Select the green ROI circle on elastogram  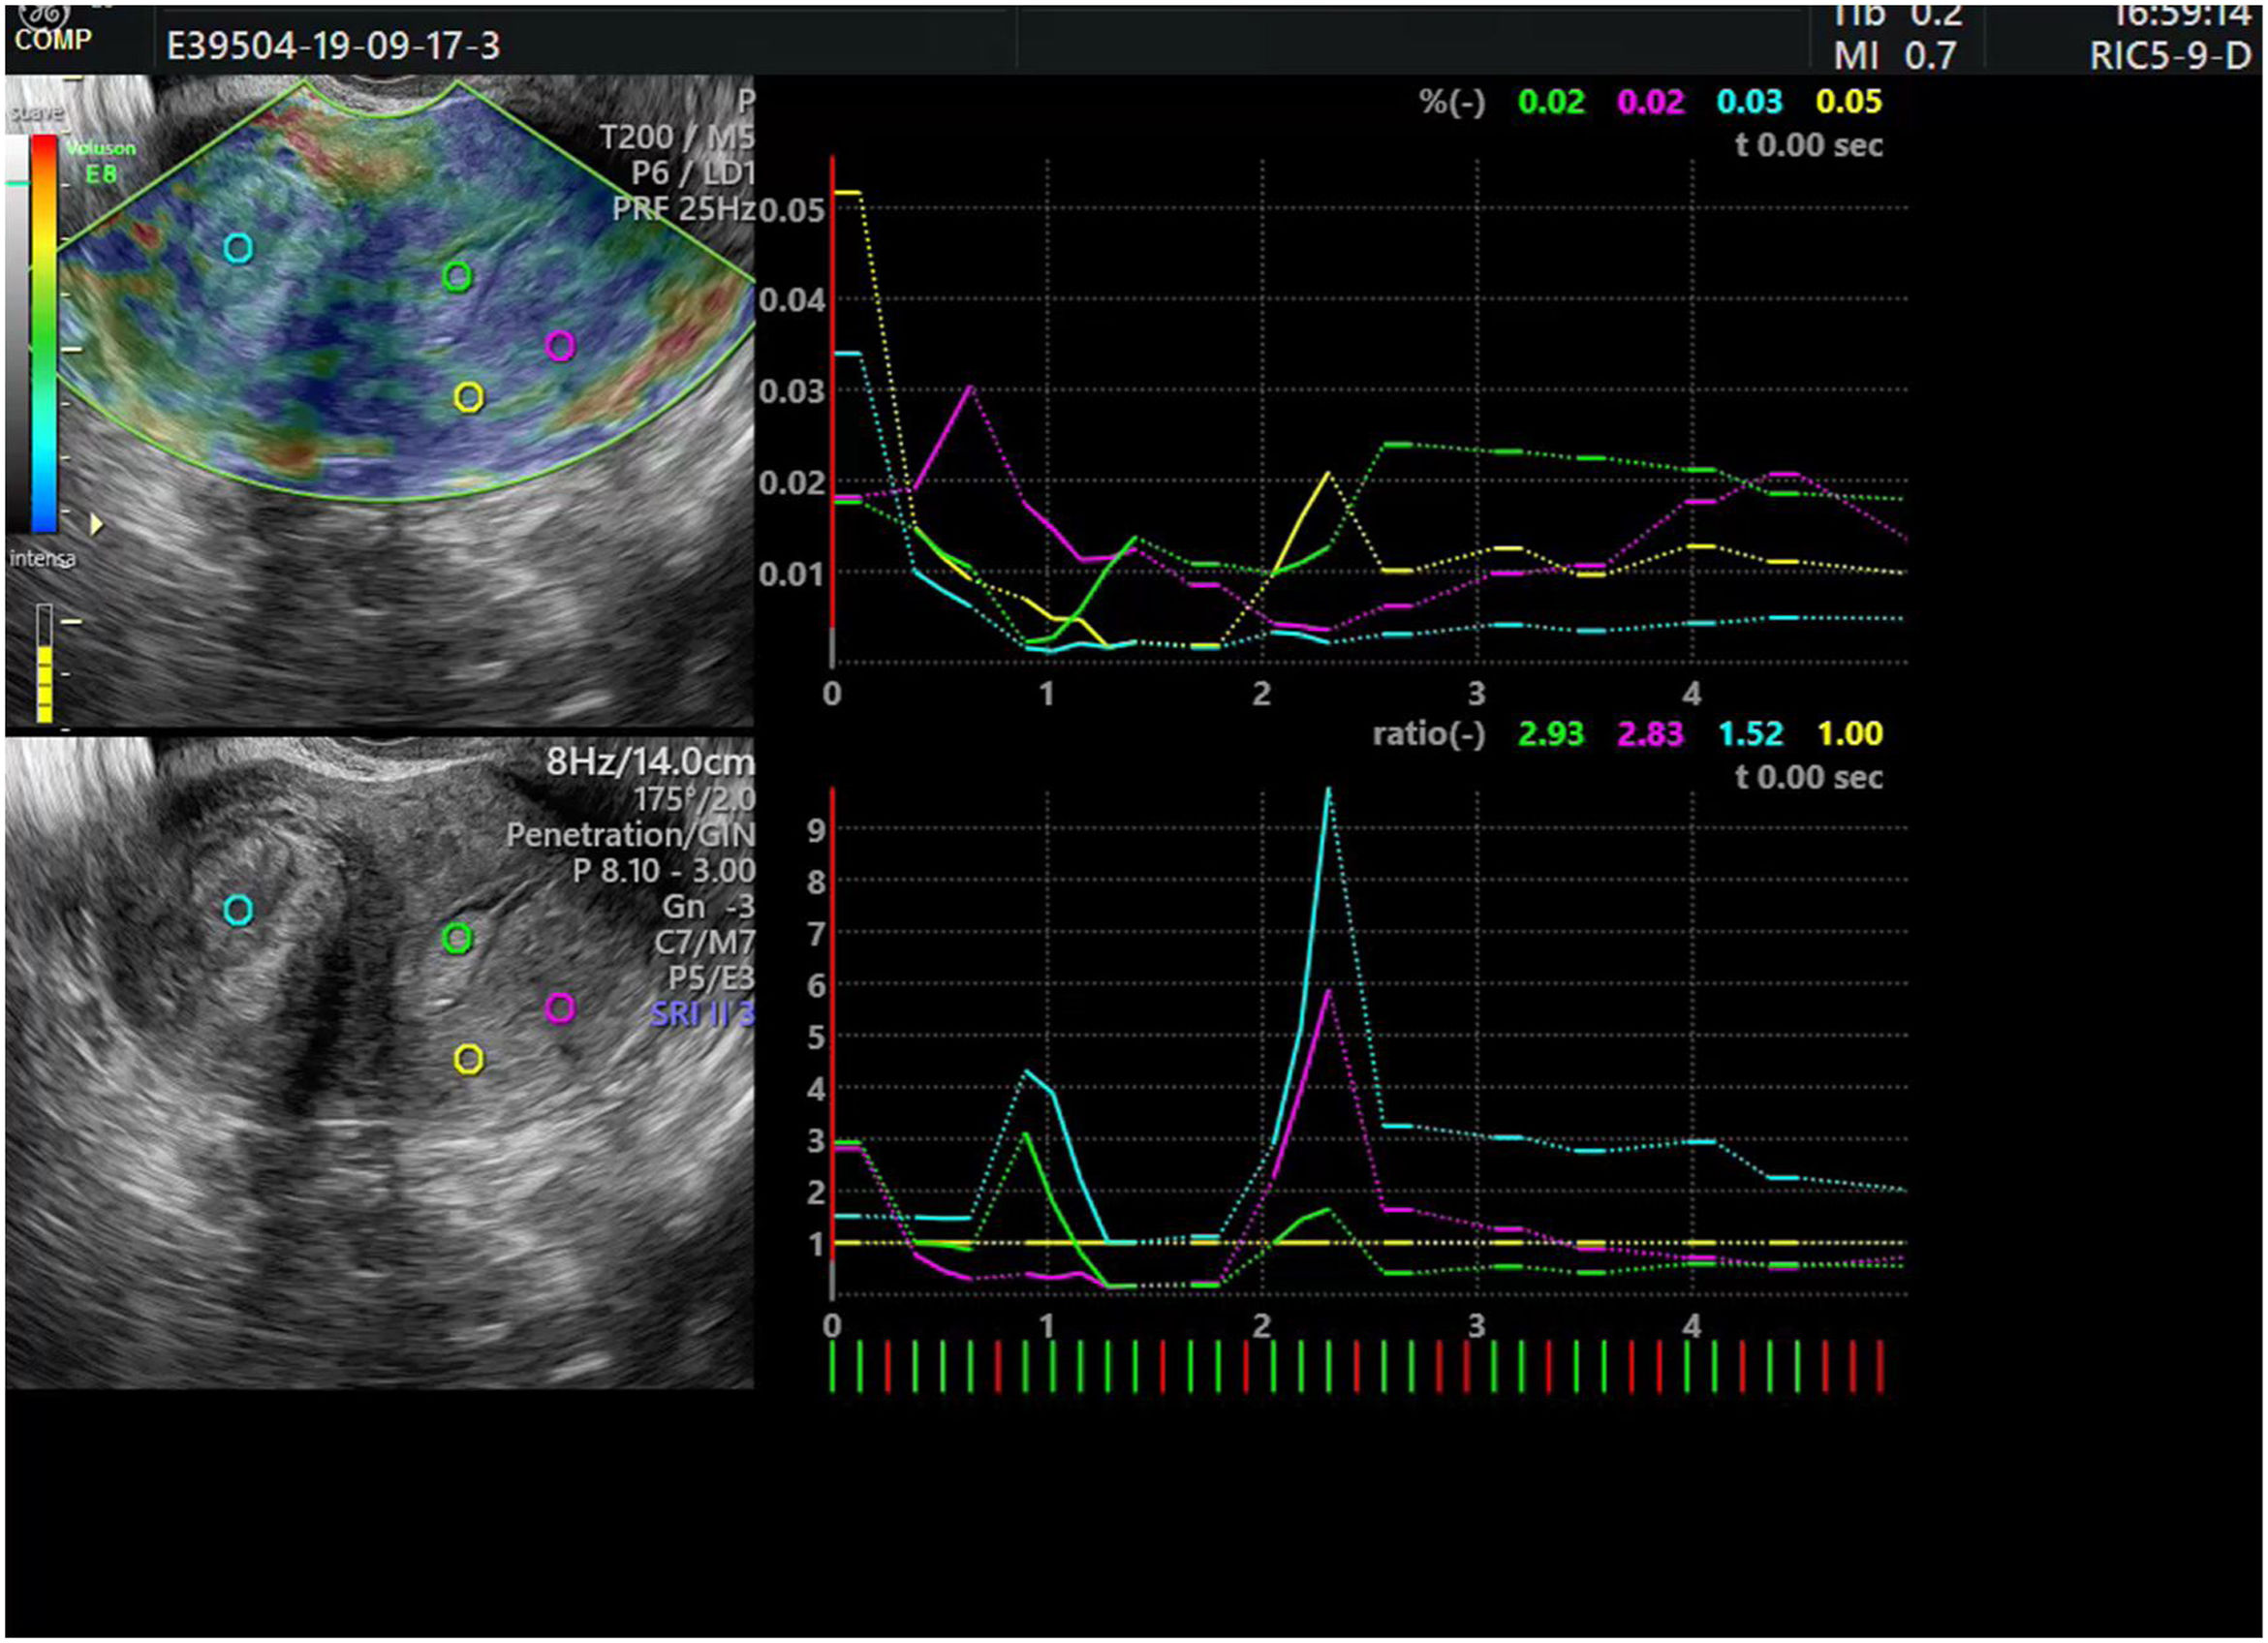coord(457,276)
